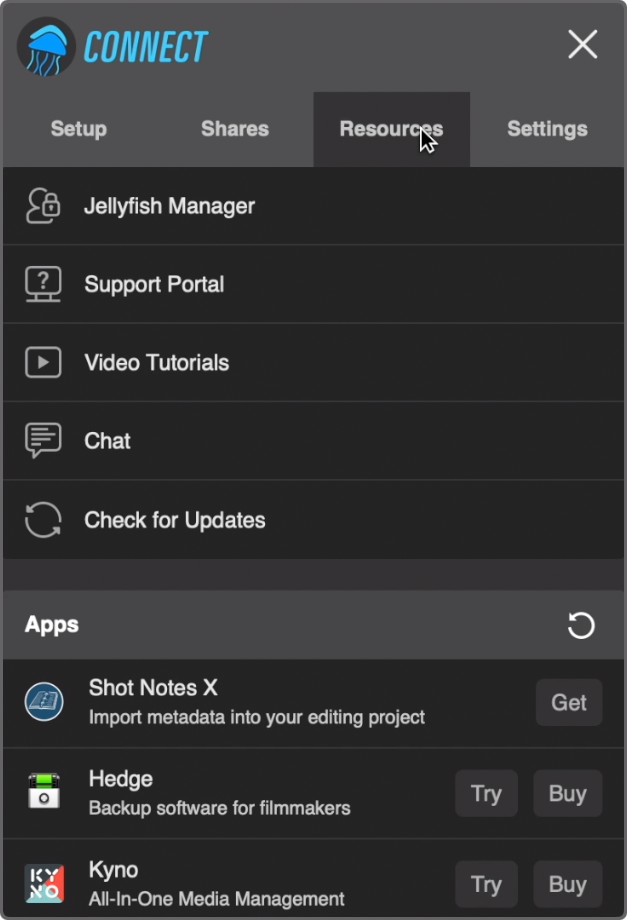Buy the Hedge app
627x920 pixels.
click(x=567, y=793)
